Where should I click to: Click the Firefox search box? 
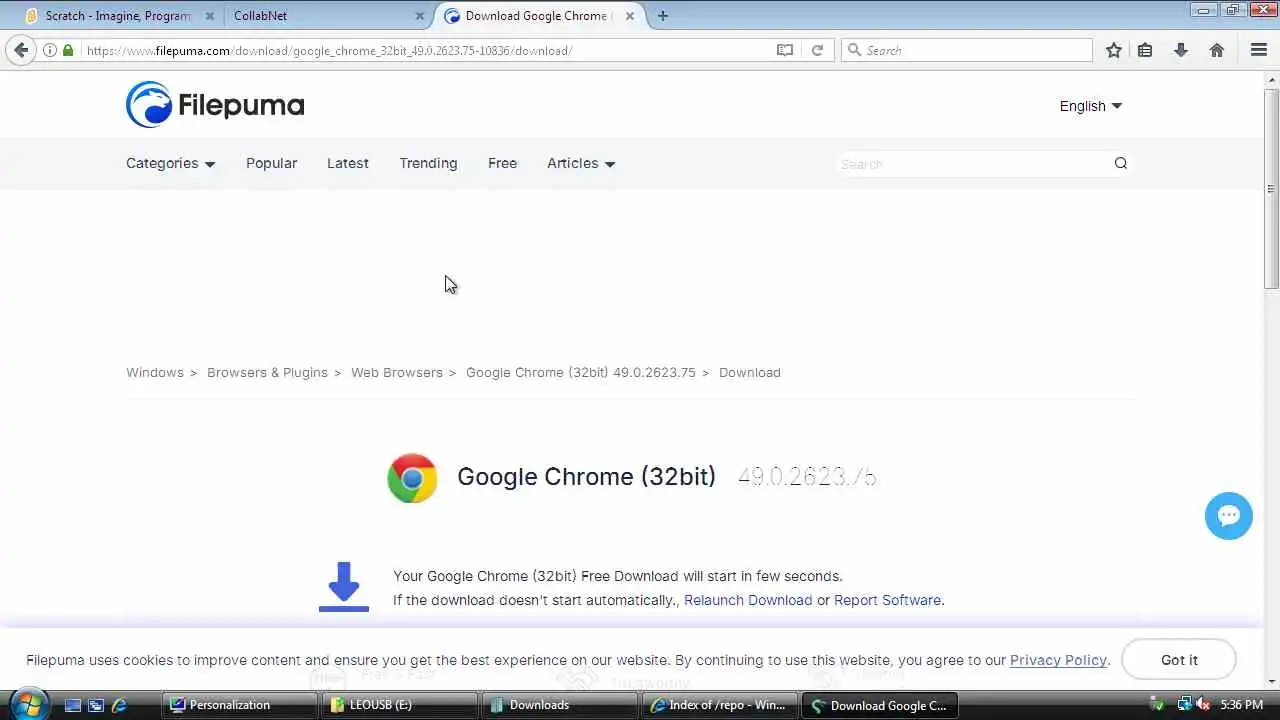coord(967,50)
